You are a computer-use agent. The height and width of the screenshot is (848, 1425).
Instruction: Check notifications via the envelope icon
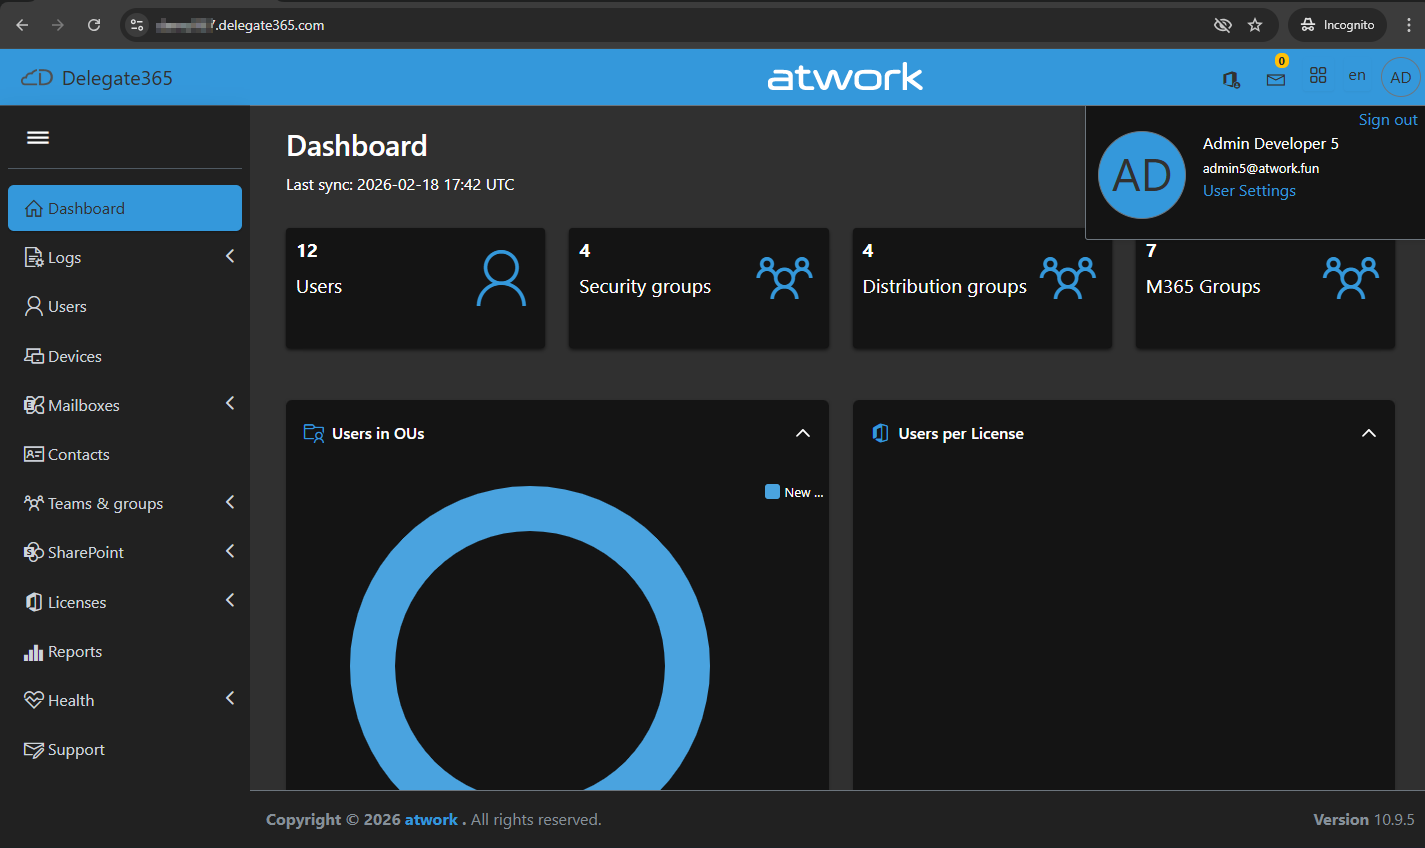(x=1276, y=79)
